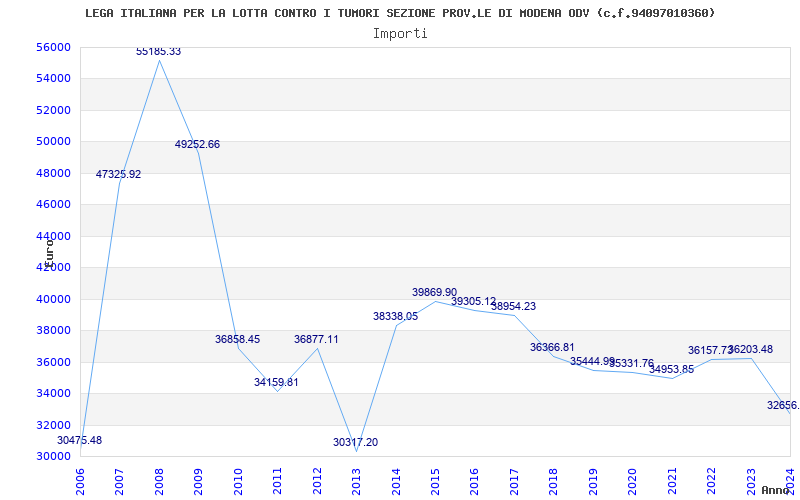This screenshot has width=800, height=500.
Task: Click the 46000 tick on the euro axis
Action: pyautogui.click(x=53, y=205)
